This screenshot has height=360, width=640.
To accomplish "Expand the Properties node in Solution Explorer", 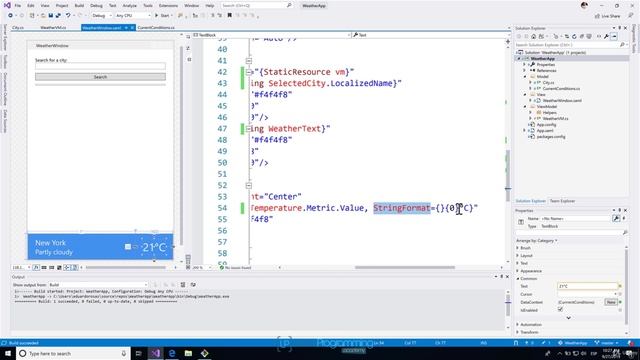I will [525, 64].
